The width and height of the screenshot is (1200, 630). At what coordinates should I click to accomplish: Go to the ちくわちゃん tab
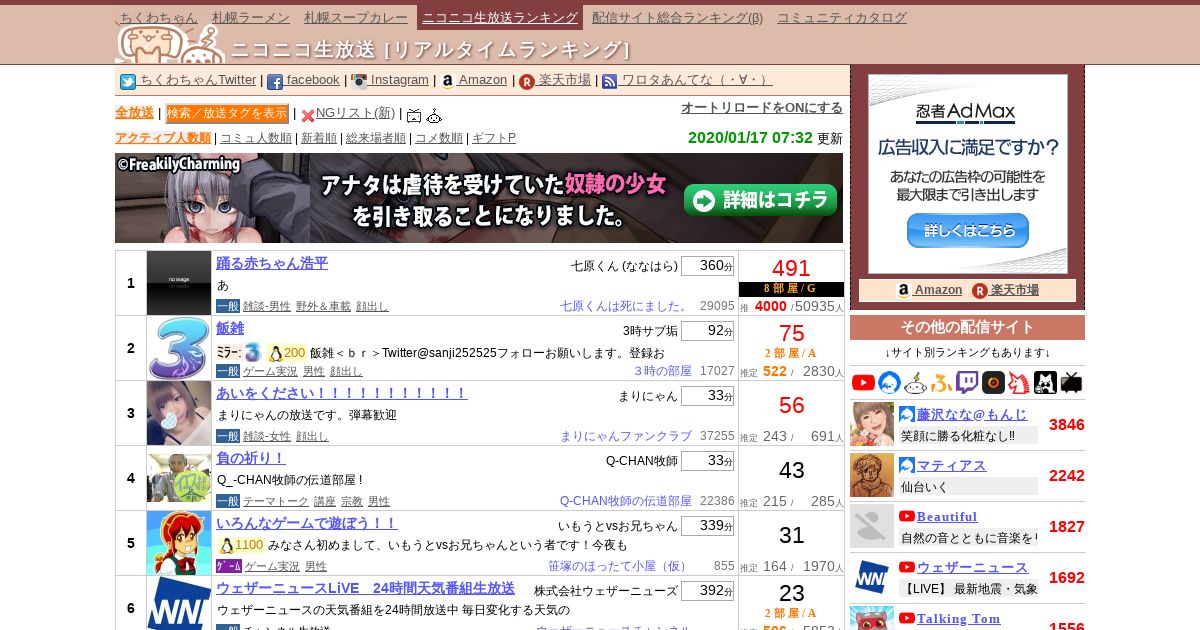click(158, 18)
